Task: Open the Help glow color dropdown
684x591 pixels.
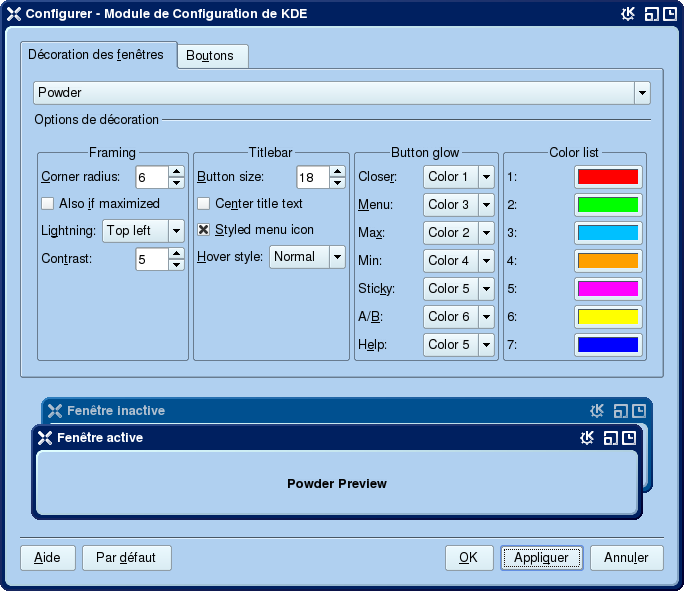Action: (x=458, y=345)
